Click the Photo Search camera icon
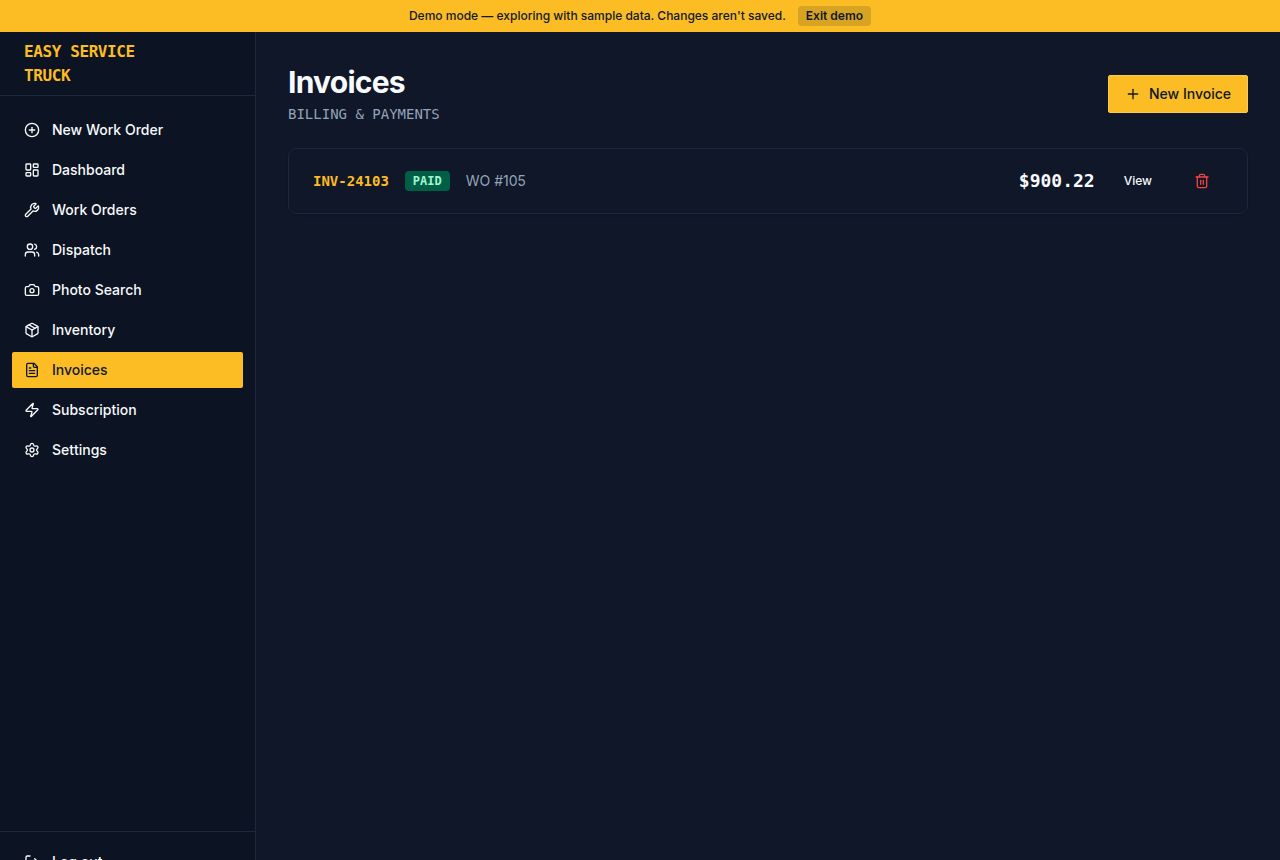 point(32,290)
